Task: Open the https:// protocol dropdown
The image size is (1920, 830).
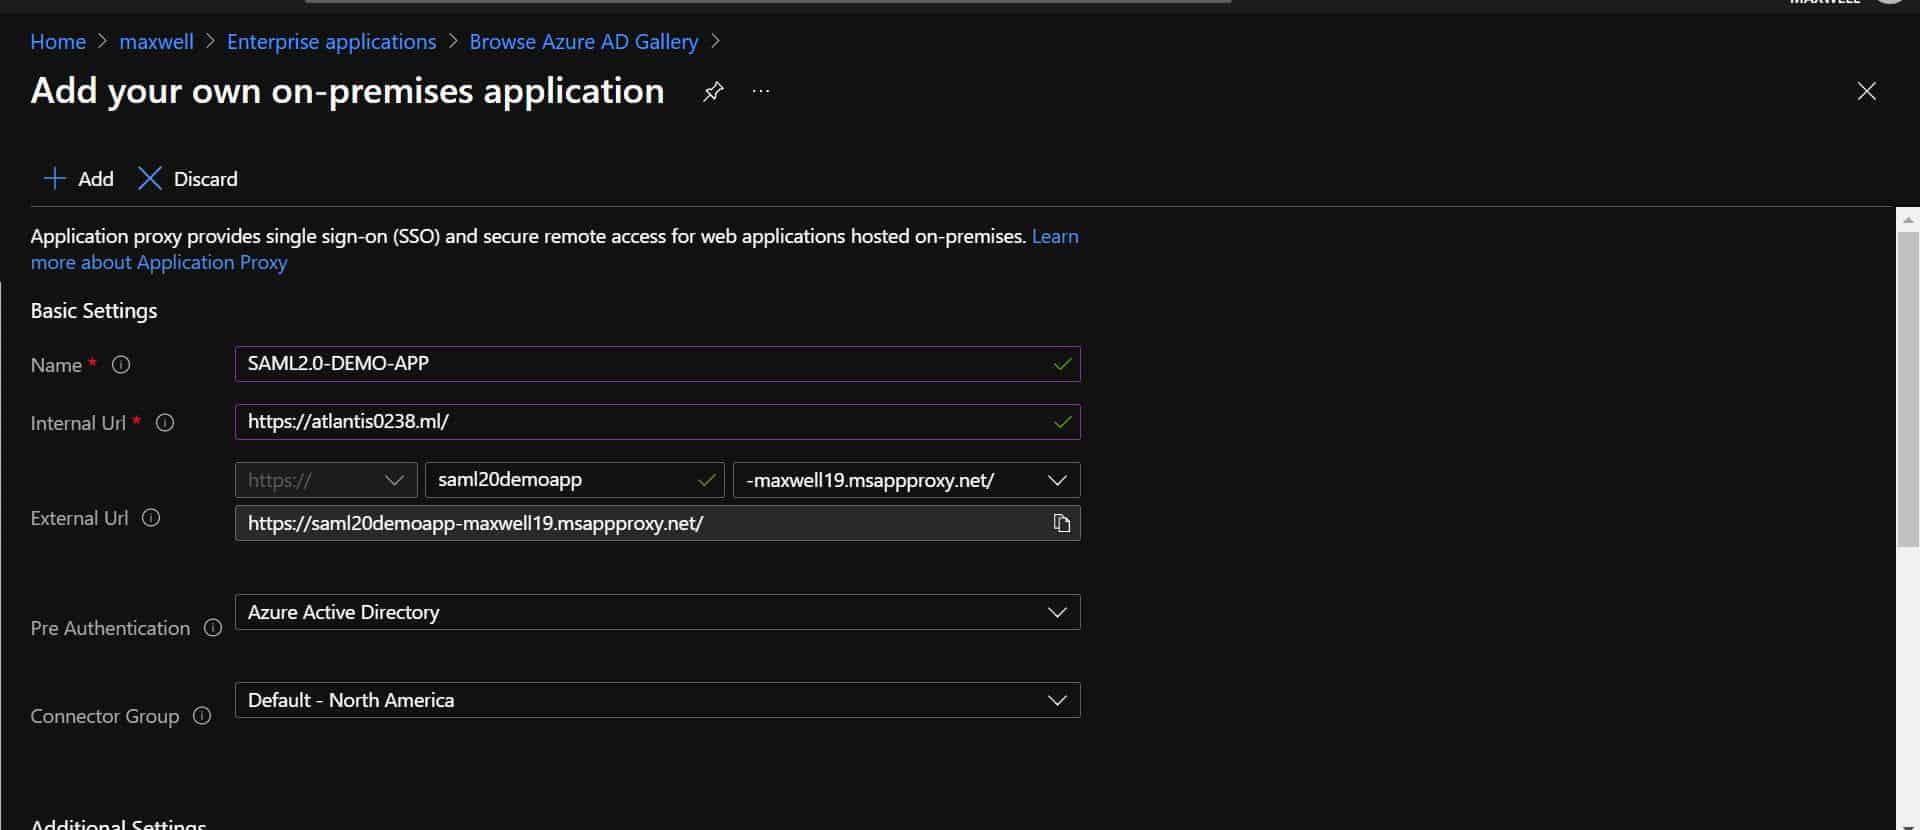Action: [326, 480]
